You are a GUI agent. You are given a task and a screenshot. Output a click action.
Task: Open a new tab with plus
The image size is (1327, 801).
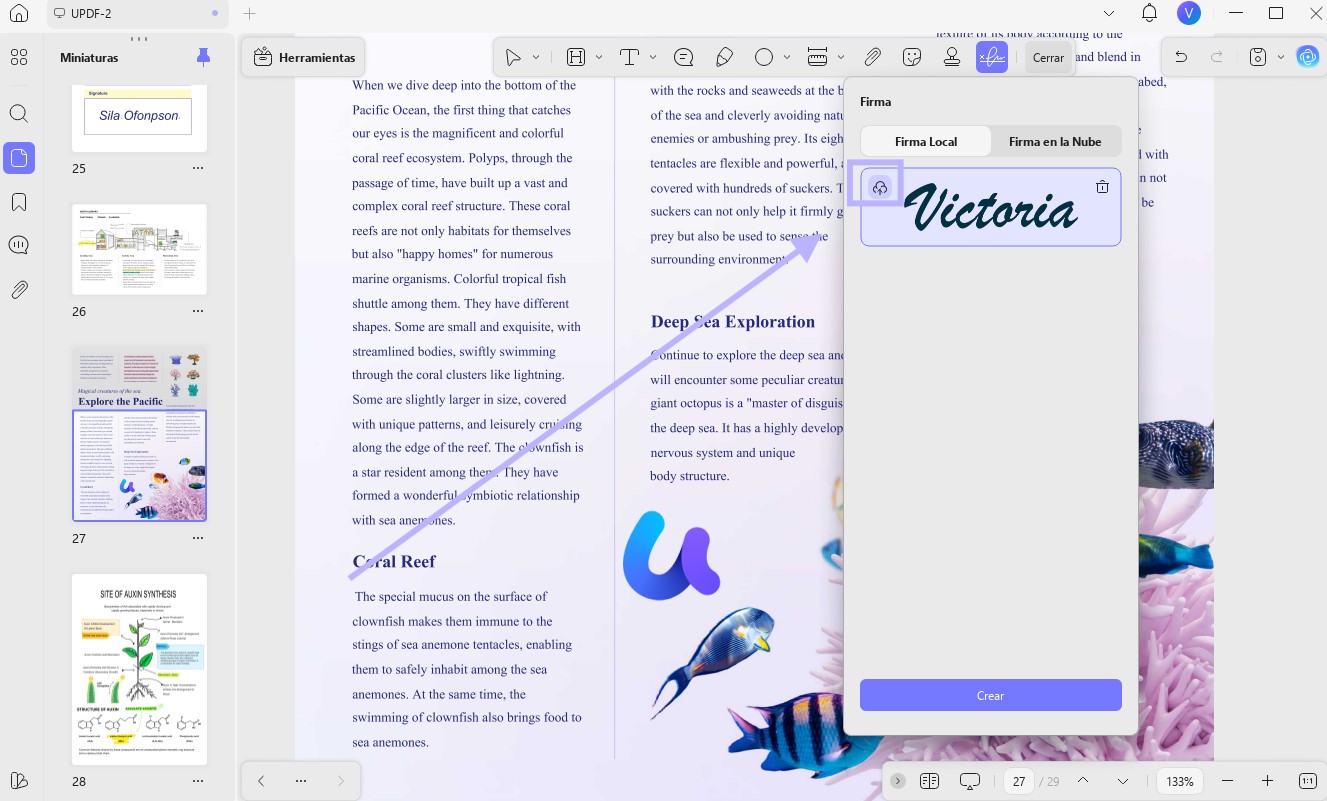point(250,13)
